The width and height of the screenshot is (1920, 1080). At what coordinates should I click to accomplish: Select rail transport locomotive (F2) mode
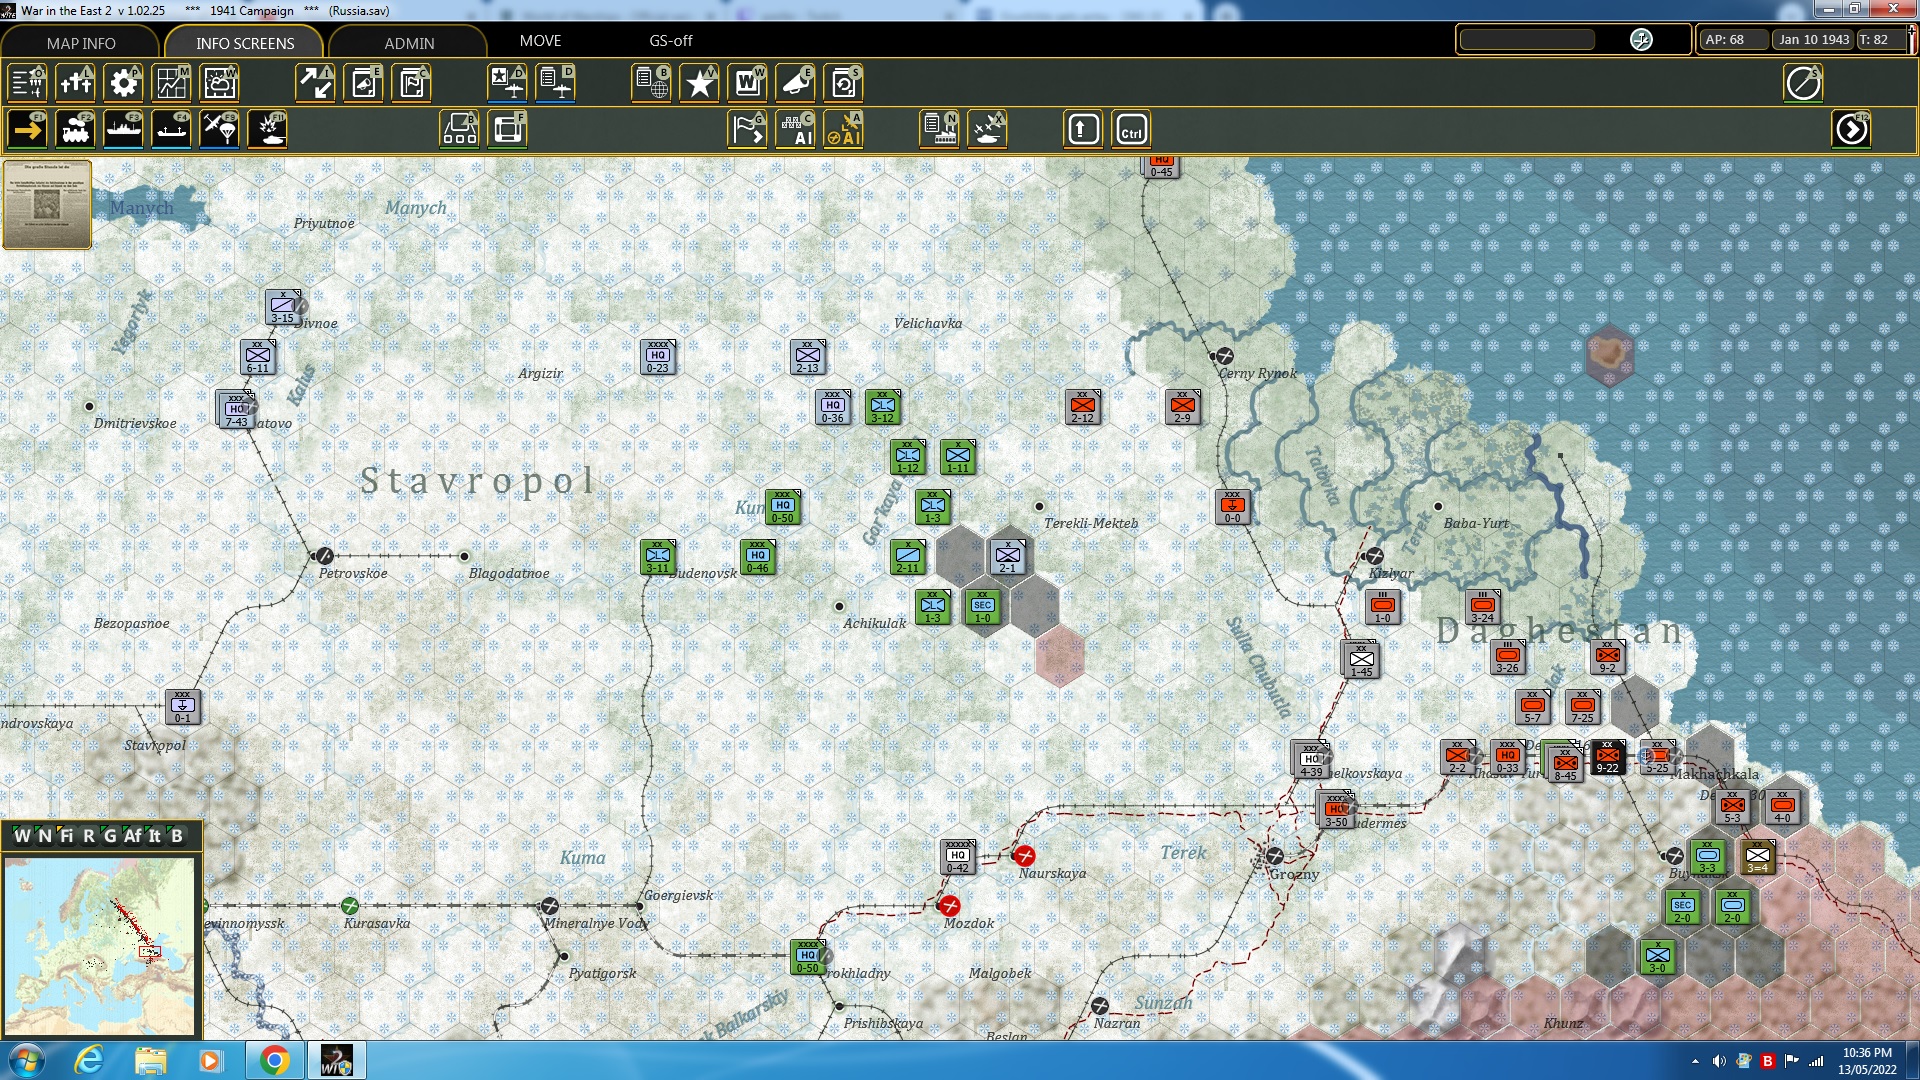pyautogui.click(x=75, y=129)
